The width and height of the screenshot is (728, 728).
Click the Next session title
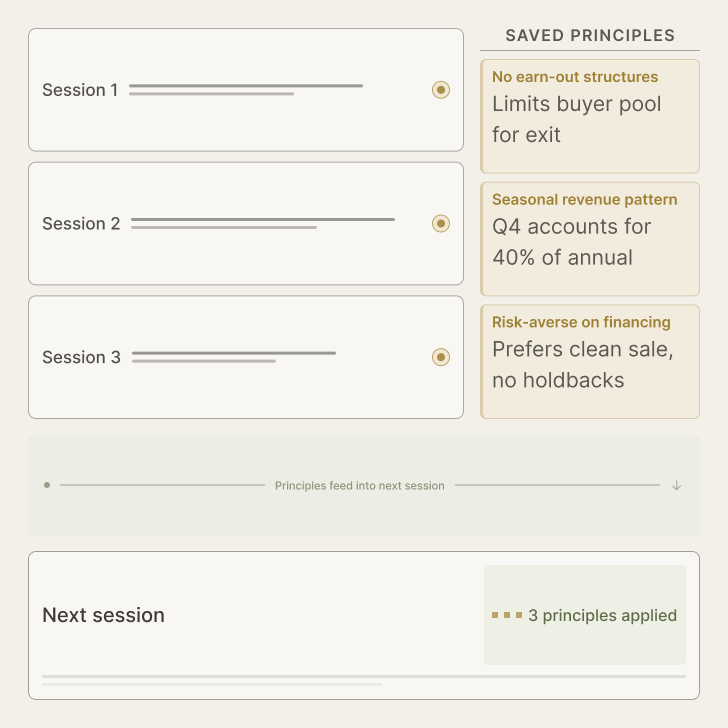[x=104, y=615]
